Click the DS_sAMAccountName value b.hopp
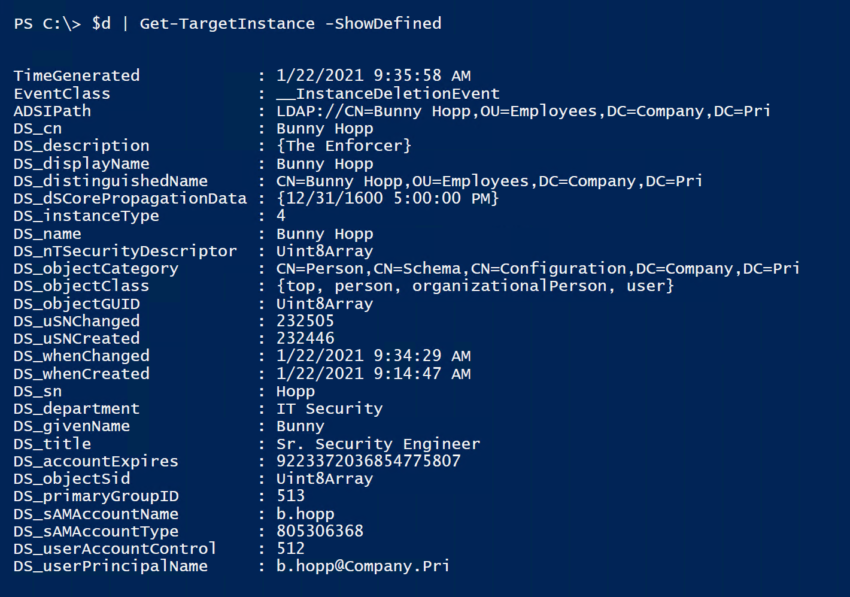850x597 pixels. pyautogui.click(x=305, y=514)
